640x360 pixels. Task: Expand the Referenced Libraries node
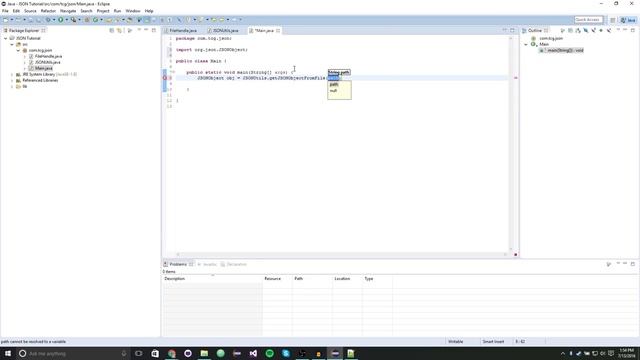tap(12, 80)
